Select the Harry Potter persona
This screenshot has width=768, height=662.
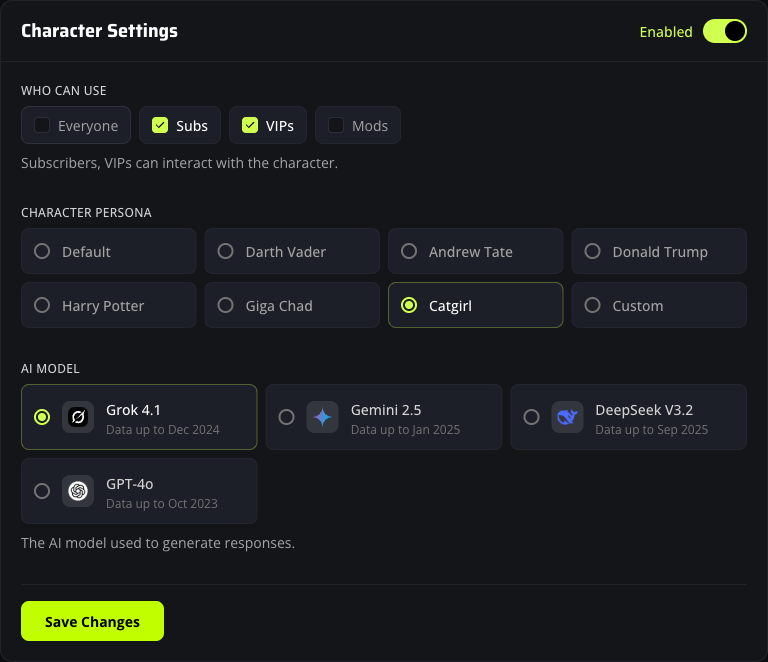pyautogui.click(x=109, y=305)
